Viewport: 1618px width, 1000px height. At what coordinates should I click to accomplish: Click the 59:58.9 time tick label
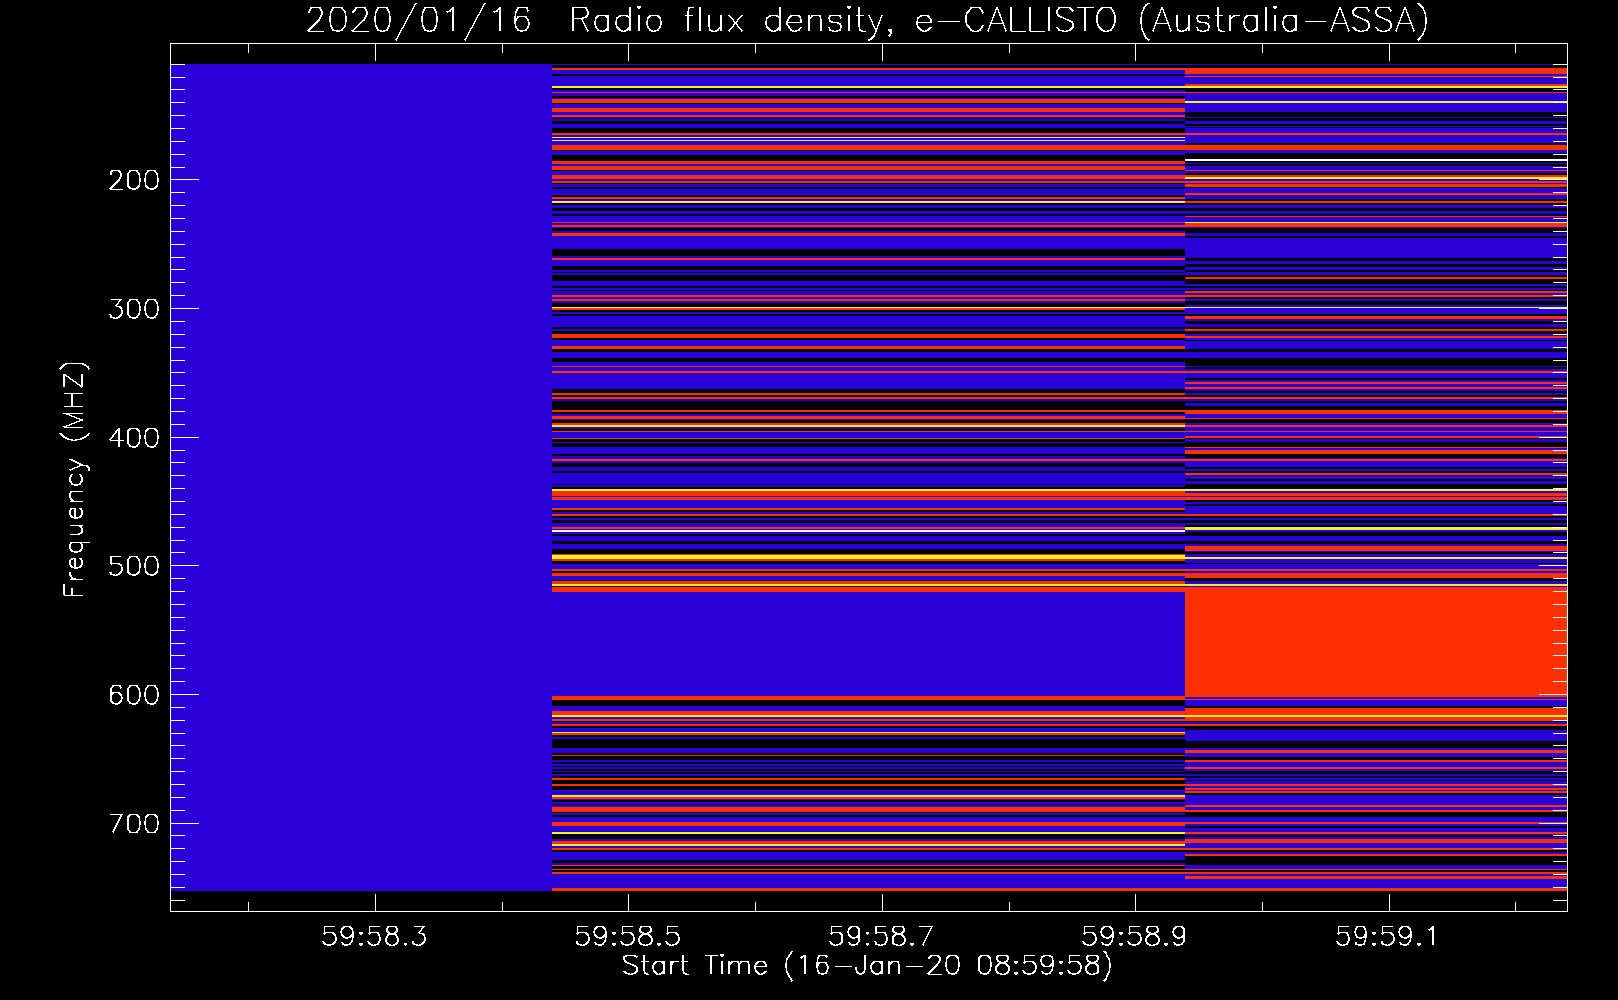1135,937
